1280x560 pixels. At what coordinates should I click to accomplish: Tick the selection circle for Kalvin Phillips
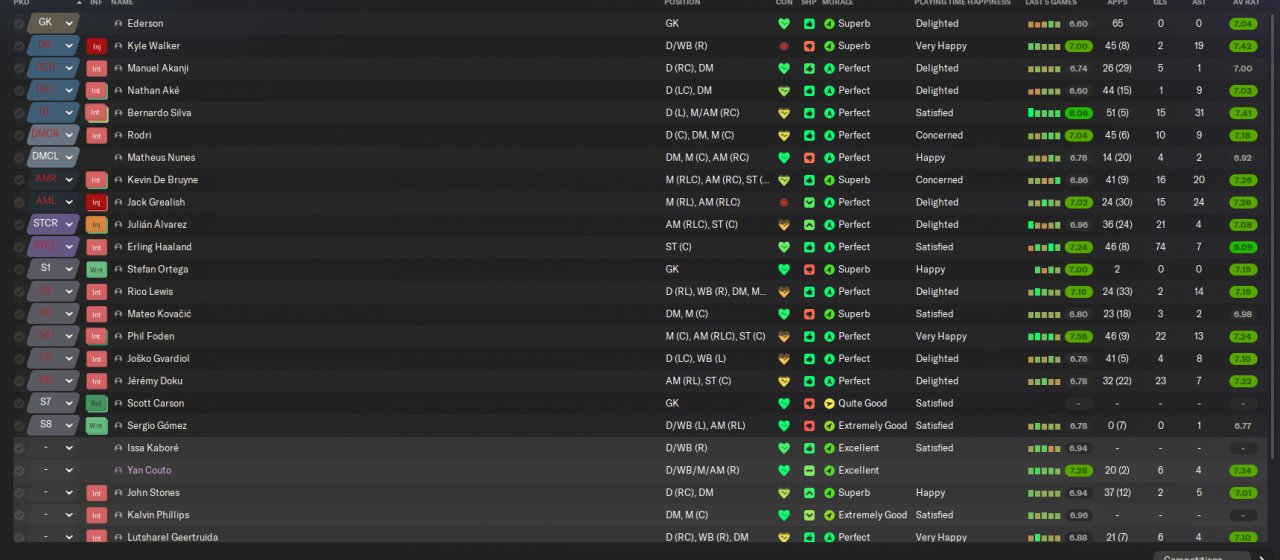pyautogui.click(x=19, y=515)
